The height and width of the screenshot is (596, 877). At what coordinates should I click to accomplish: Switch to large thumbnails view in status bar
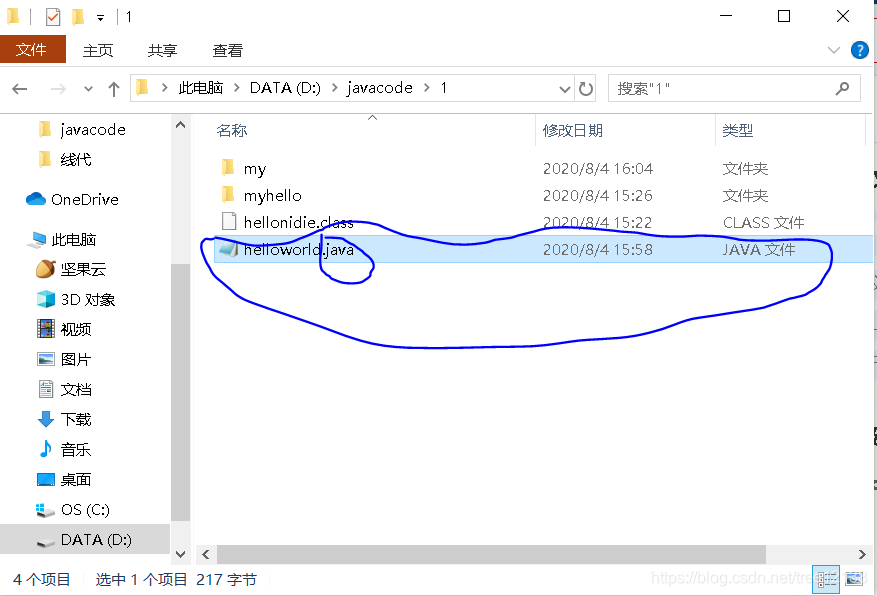(x=854, y=578)
